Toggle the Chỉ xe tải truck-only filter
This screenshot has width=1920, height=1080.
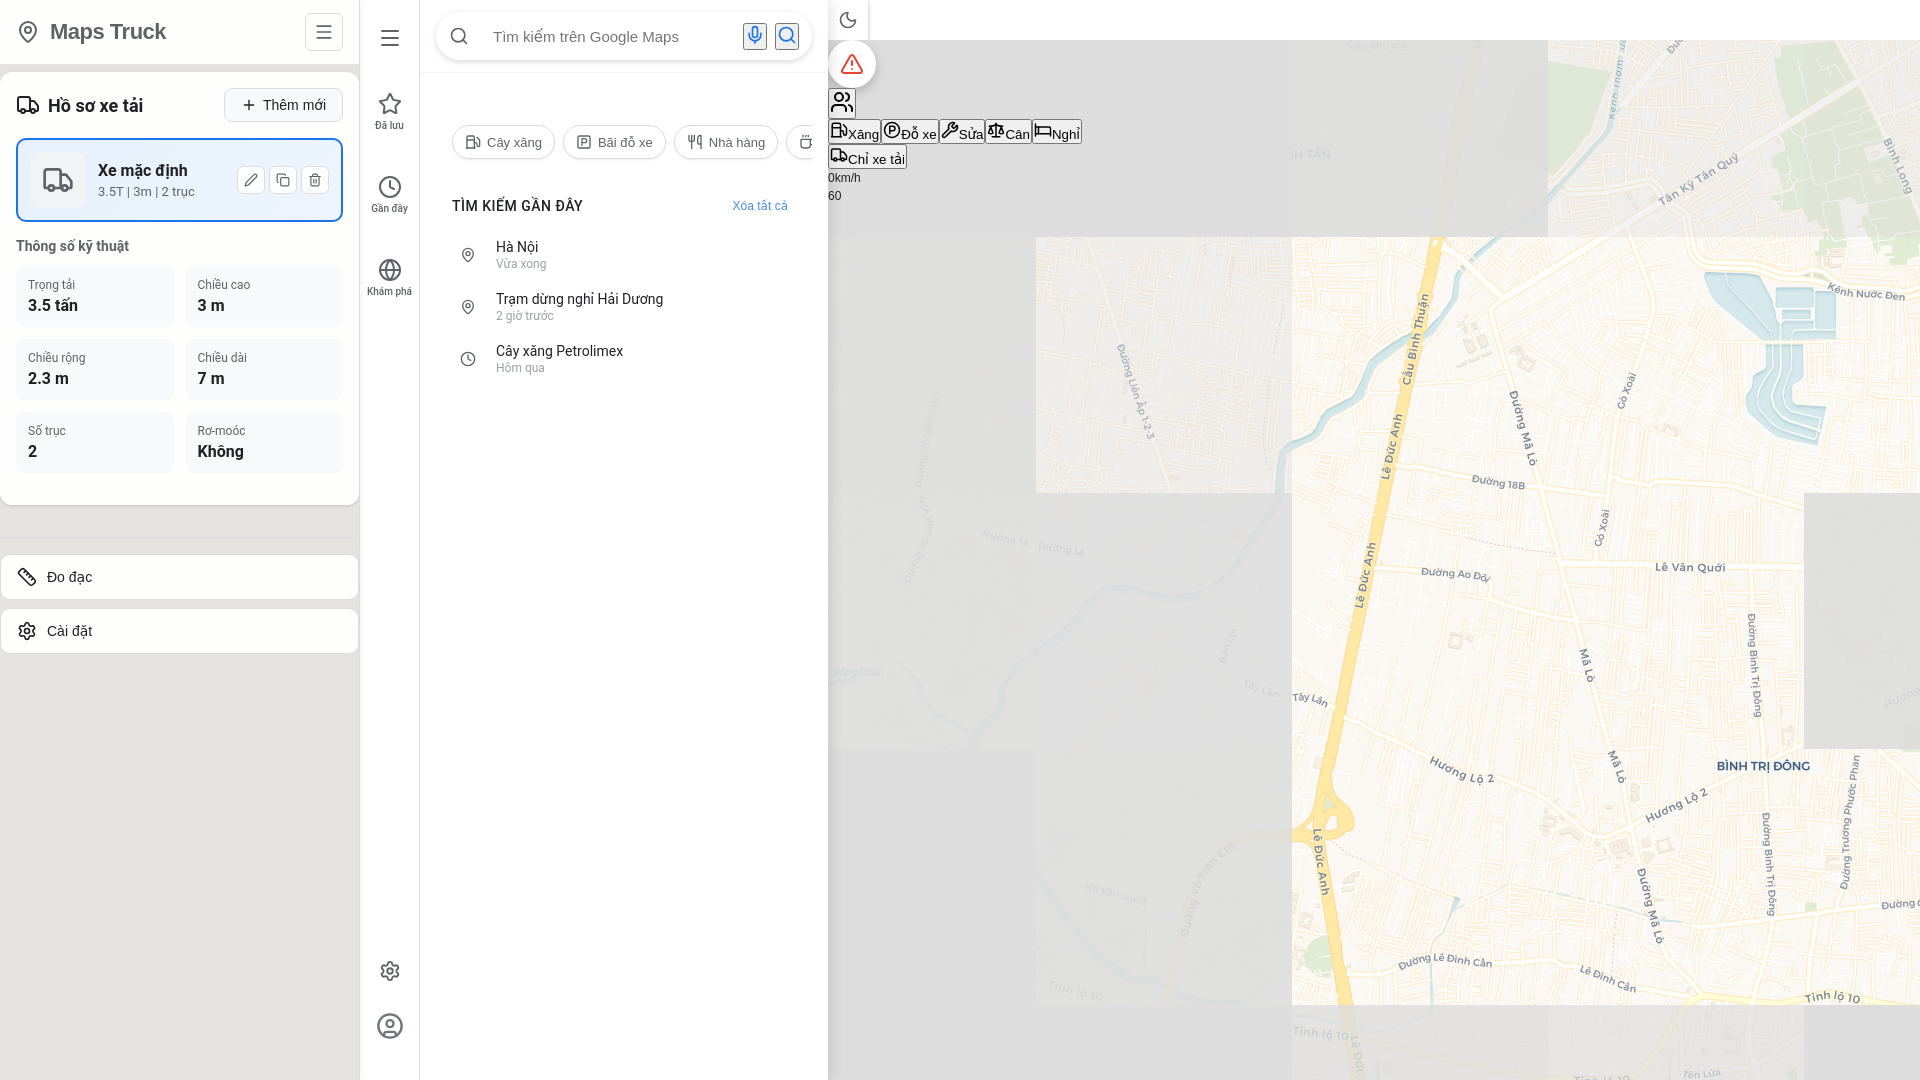(867, 157)
